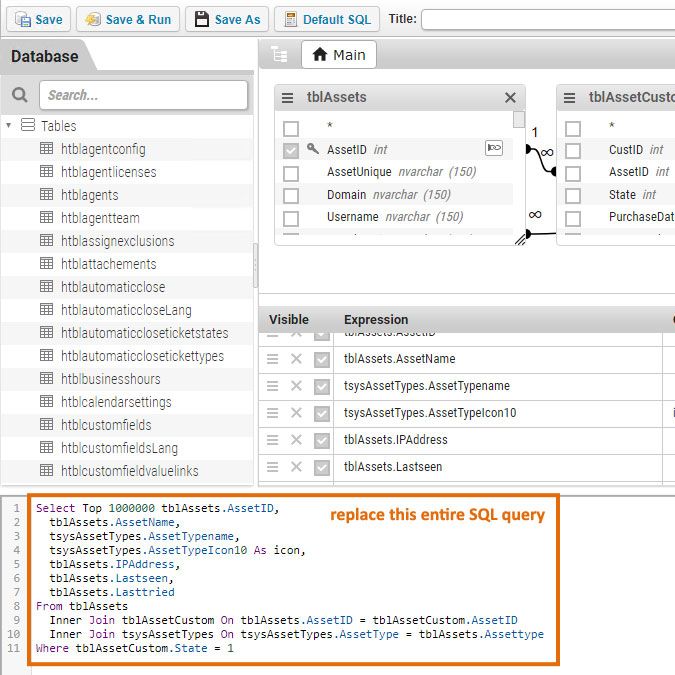
Task: Toggle the AssetUnique field checkbox
Action: tap(291, 172)
